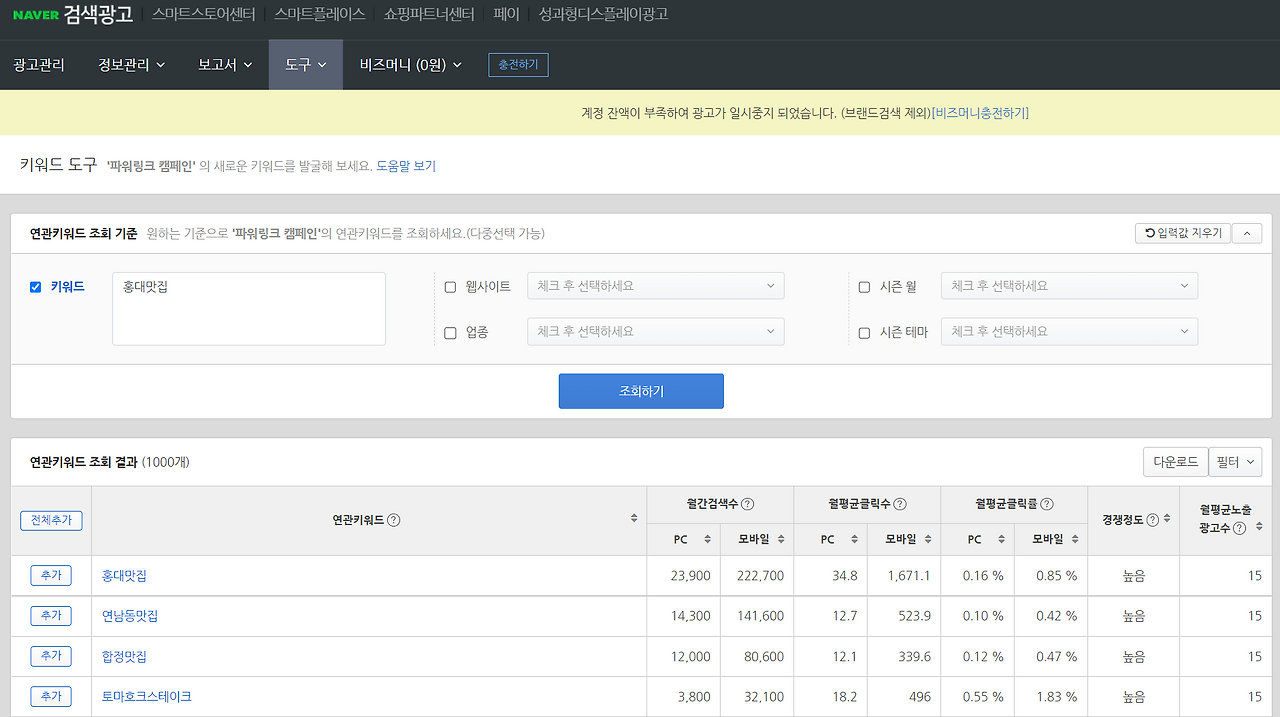Sort 월간검색수 모바일 column

point(780,540)
